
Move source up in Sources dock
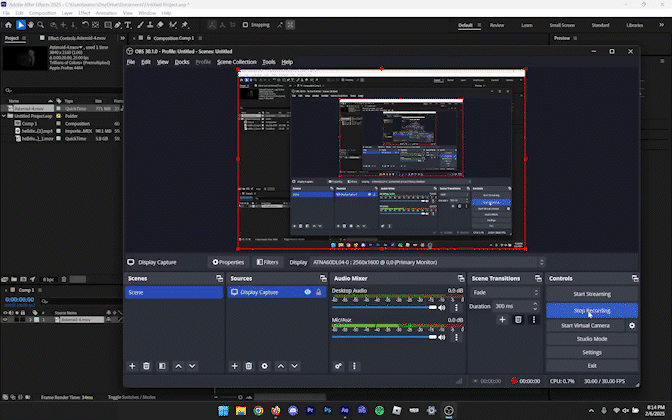(x=281, y=366)
